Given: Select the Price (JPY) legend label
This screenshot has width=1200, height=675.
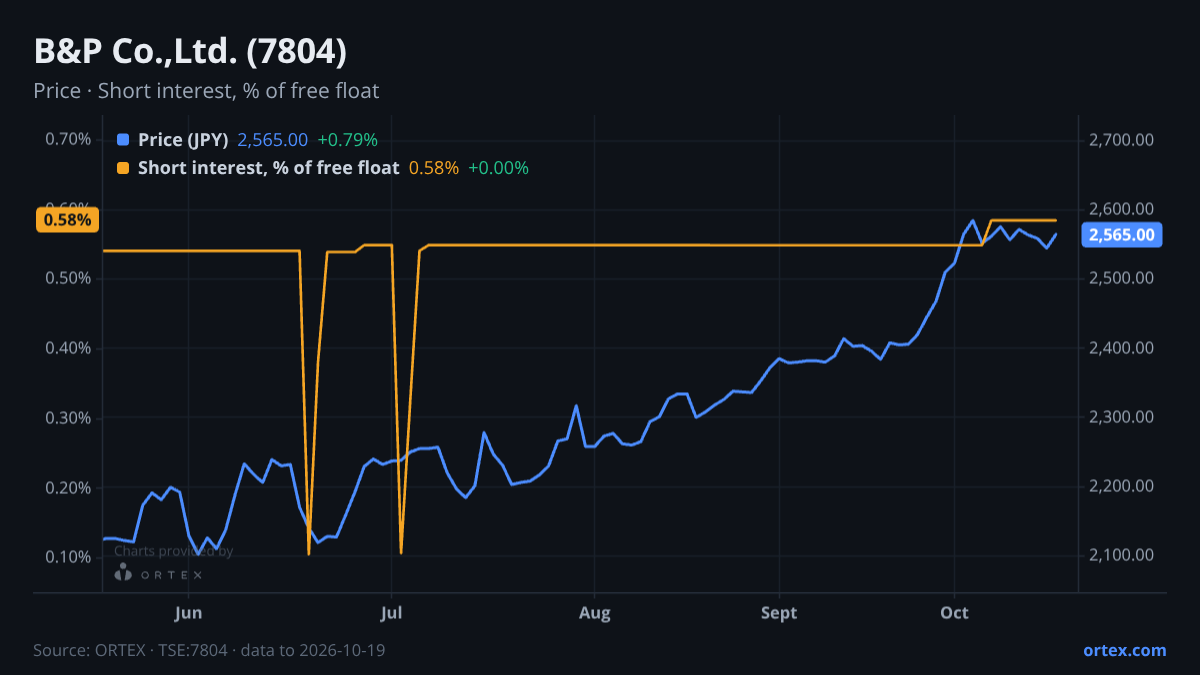Looking at the screenshot, I should (184, 140).
